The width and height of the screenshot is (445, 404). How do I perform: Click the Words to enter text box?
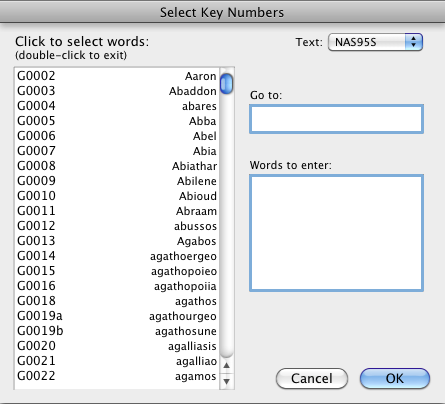click(x=336, y=233)
